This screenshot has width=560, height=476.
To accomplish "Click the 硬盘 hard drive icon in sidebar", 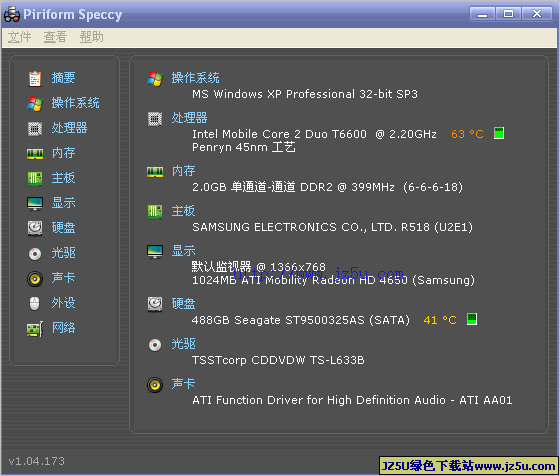I will 35,228.
